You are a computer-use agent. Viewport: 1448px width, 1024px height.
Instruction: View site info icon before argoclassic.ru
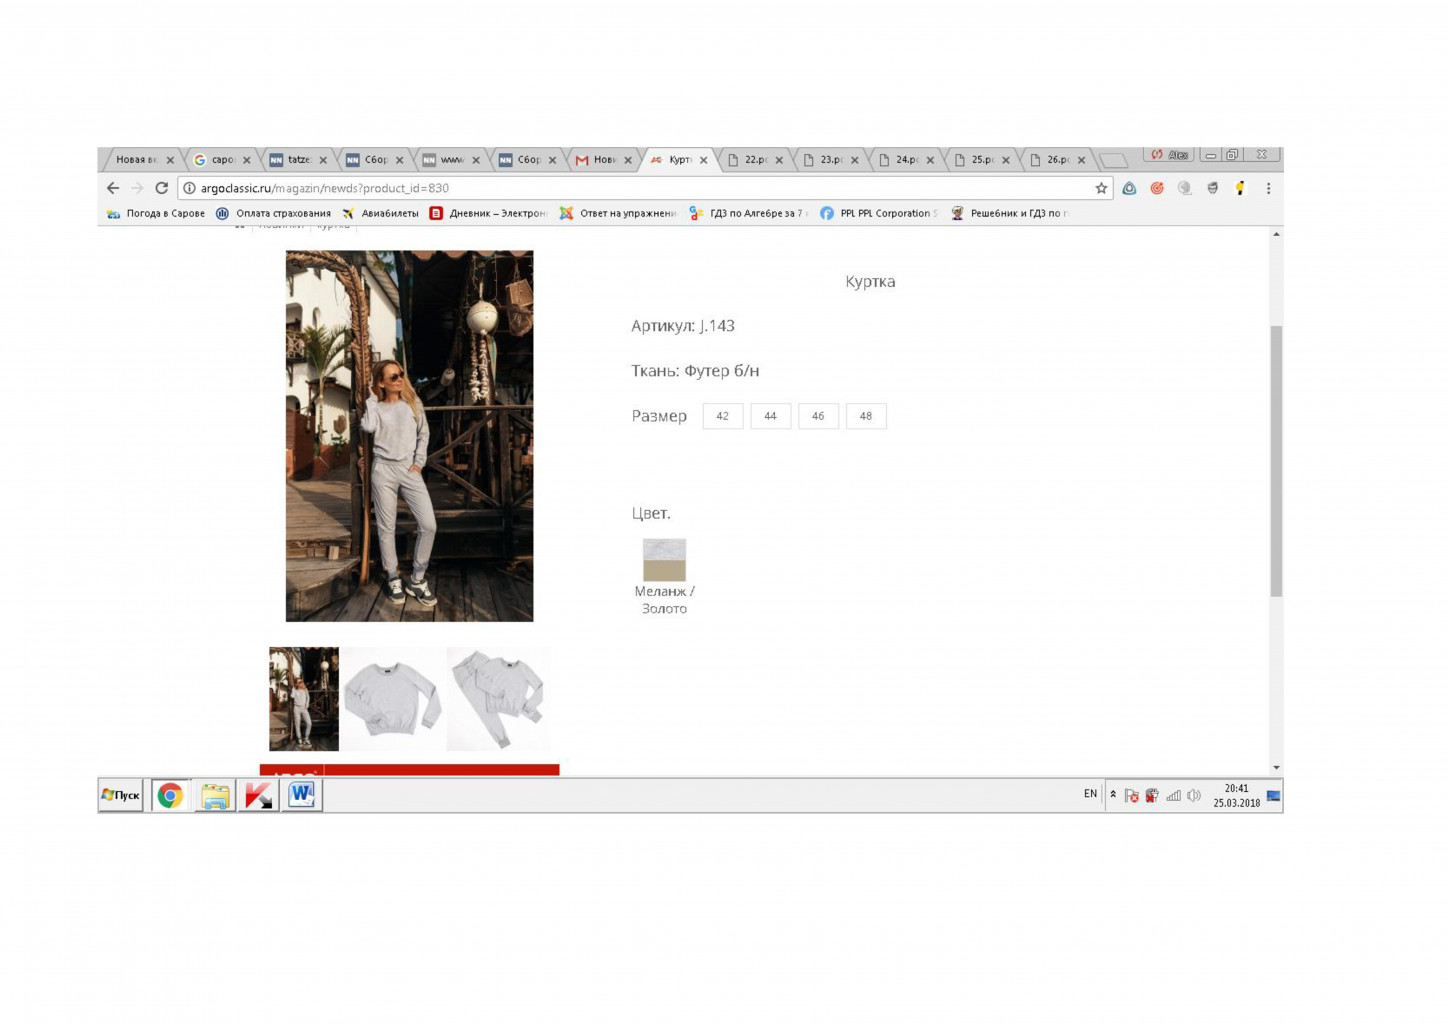[x=189, y=188]
